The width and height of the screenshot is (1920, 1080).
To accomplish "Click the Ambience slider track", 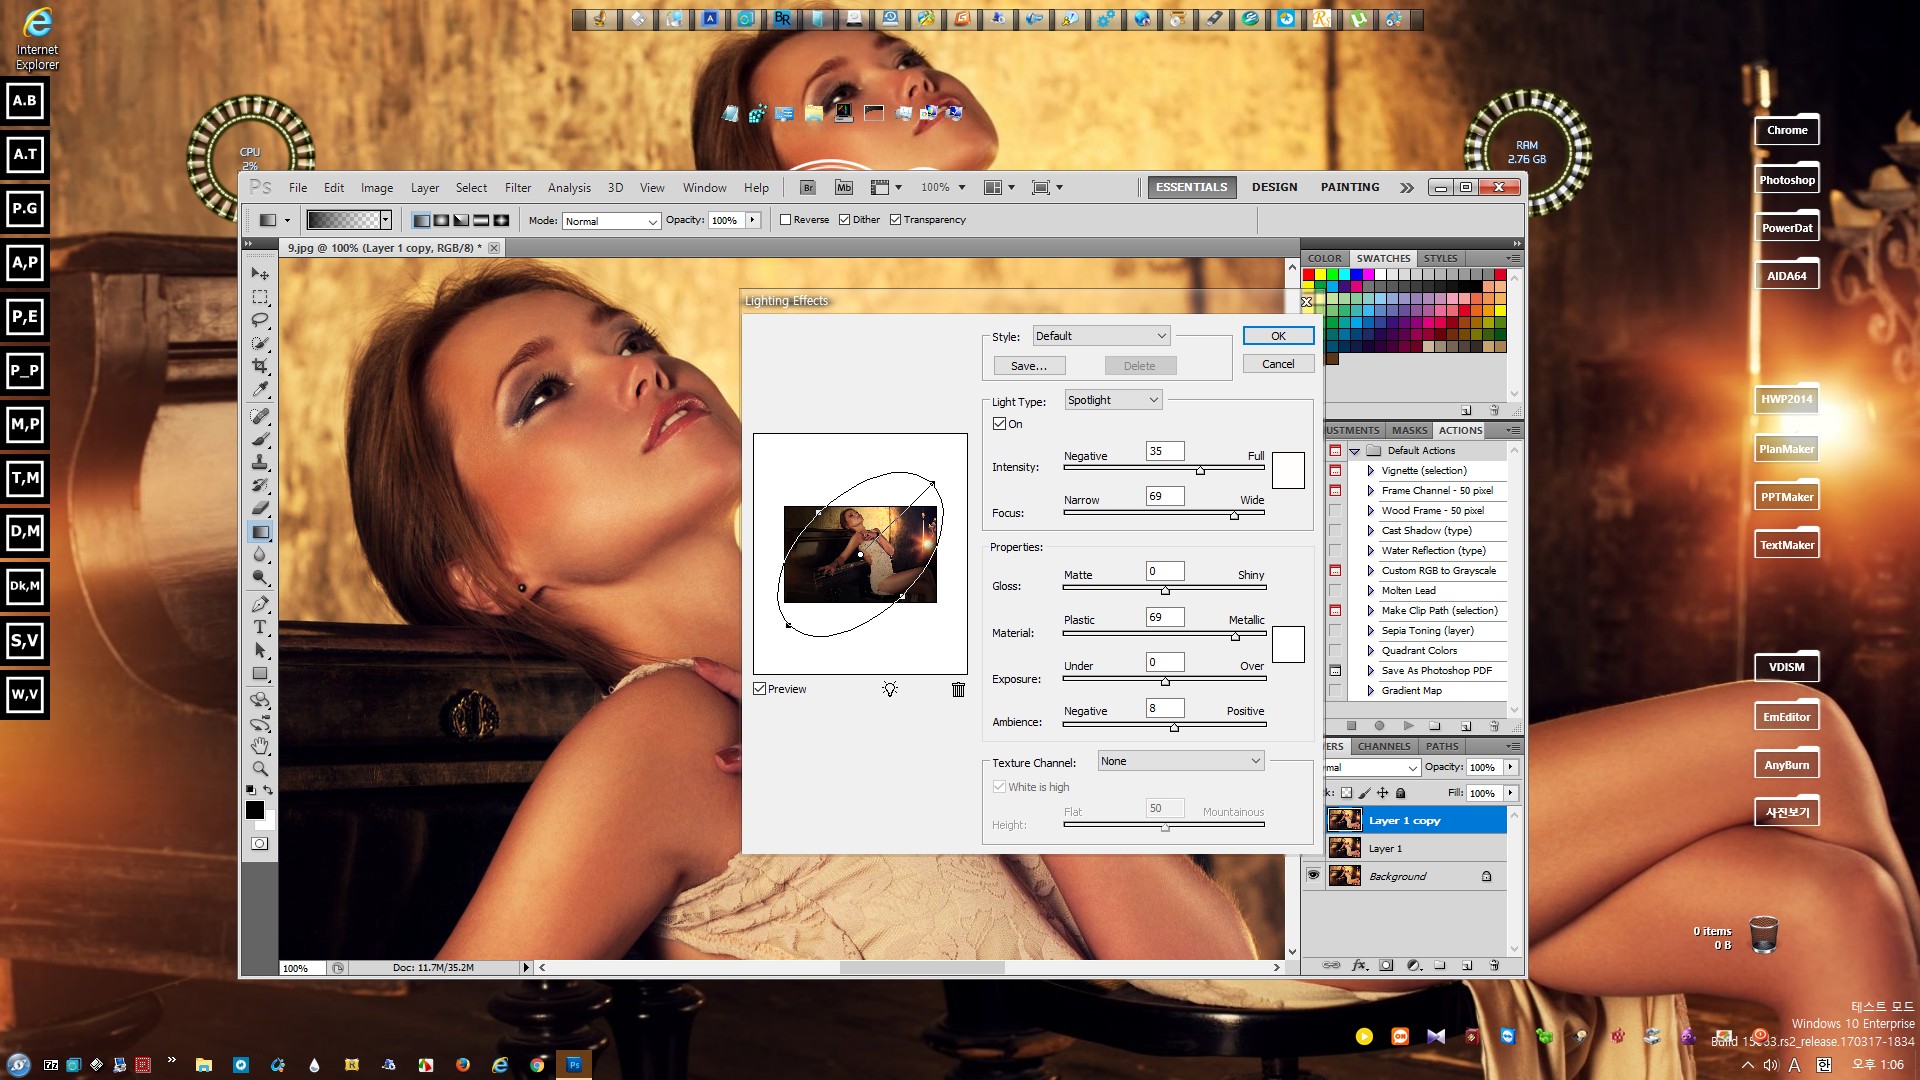I will coord(1164,724).
